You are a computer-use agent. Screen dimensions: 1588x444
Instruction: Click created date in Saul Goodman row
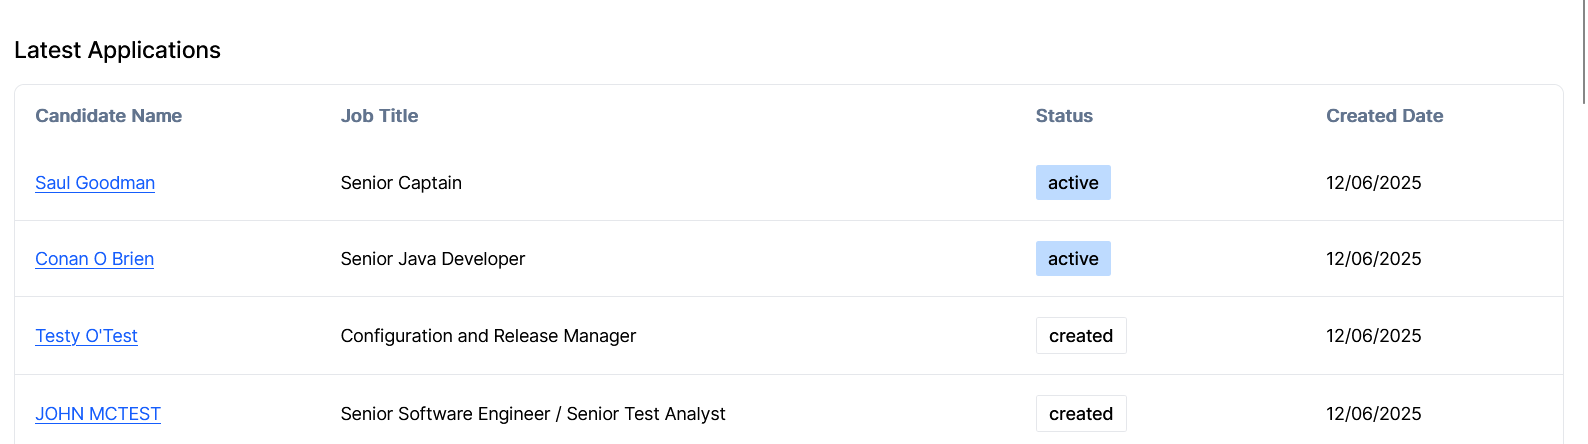[x=1373, y=183]
